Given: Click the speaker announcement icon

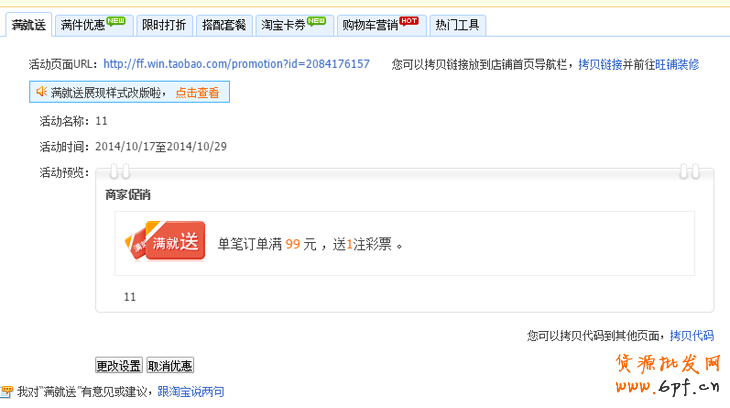Looking at the screenshot, I should click(42, 92).
